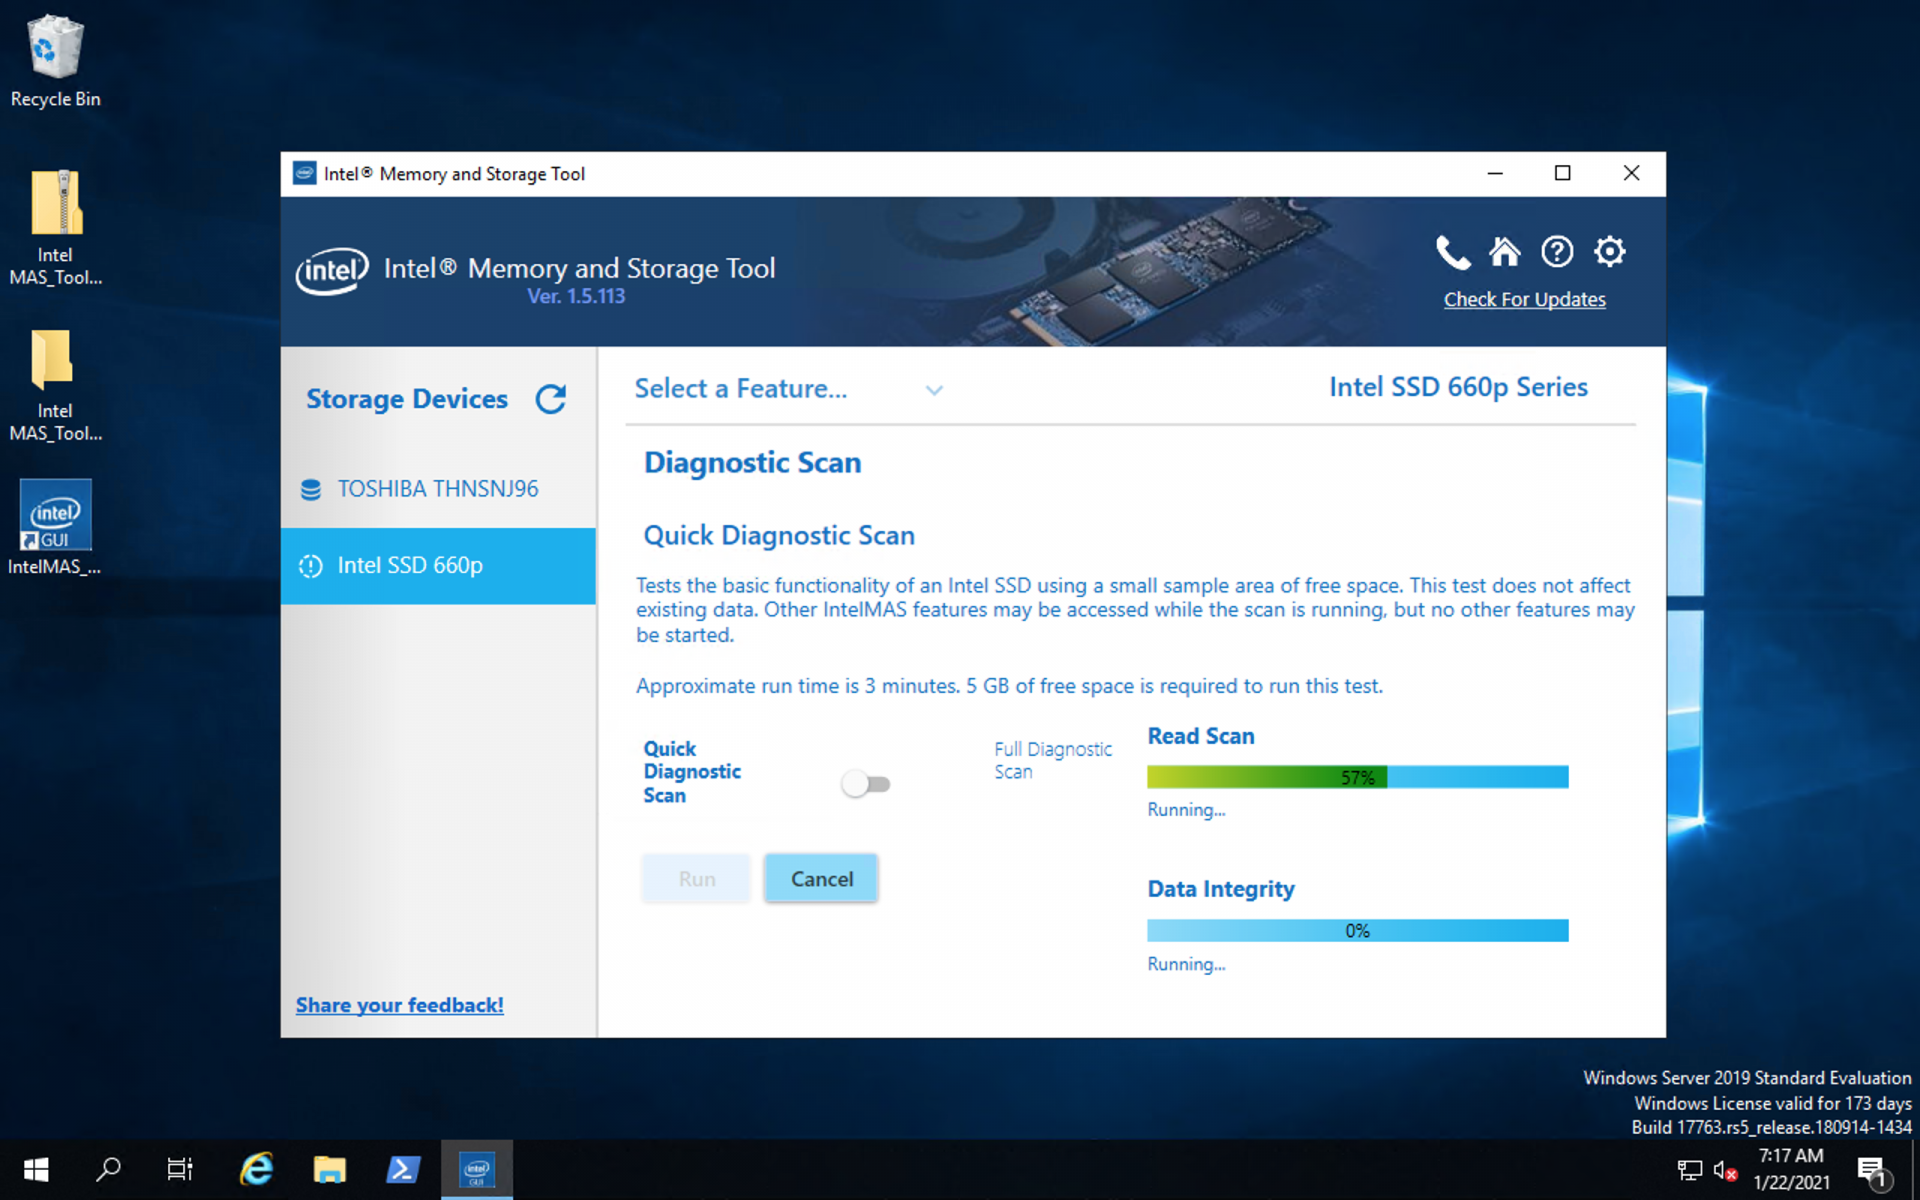This screenshot has height=1200, width=1920.
Task: Open taskbar search magnifier
Action: [108, 1169]
